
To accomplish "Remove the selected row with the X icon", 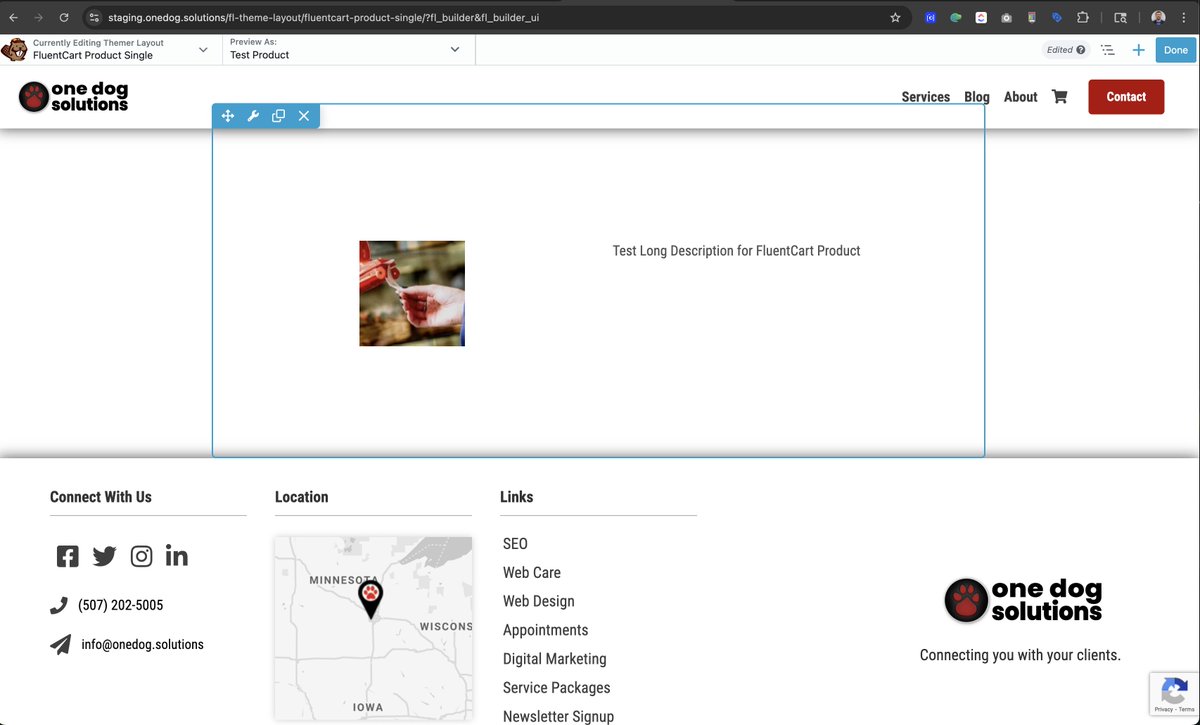I will pos(304,116).
